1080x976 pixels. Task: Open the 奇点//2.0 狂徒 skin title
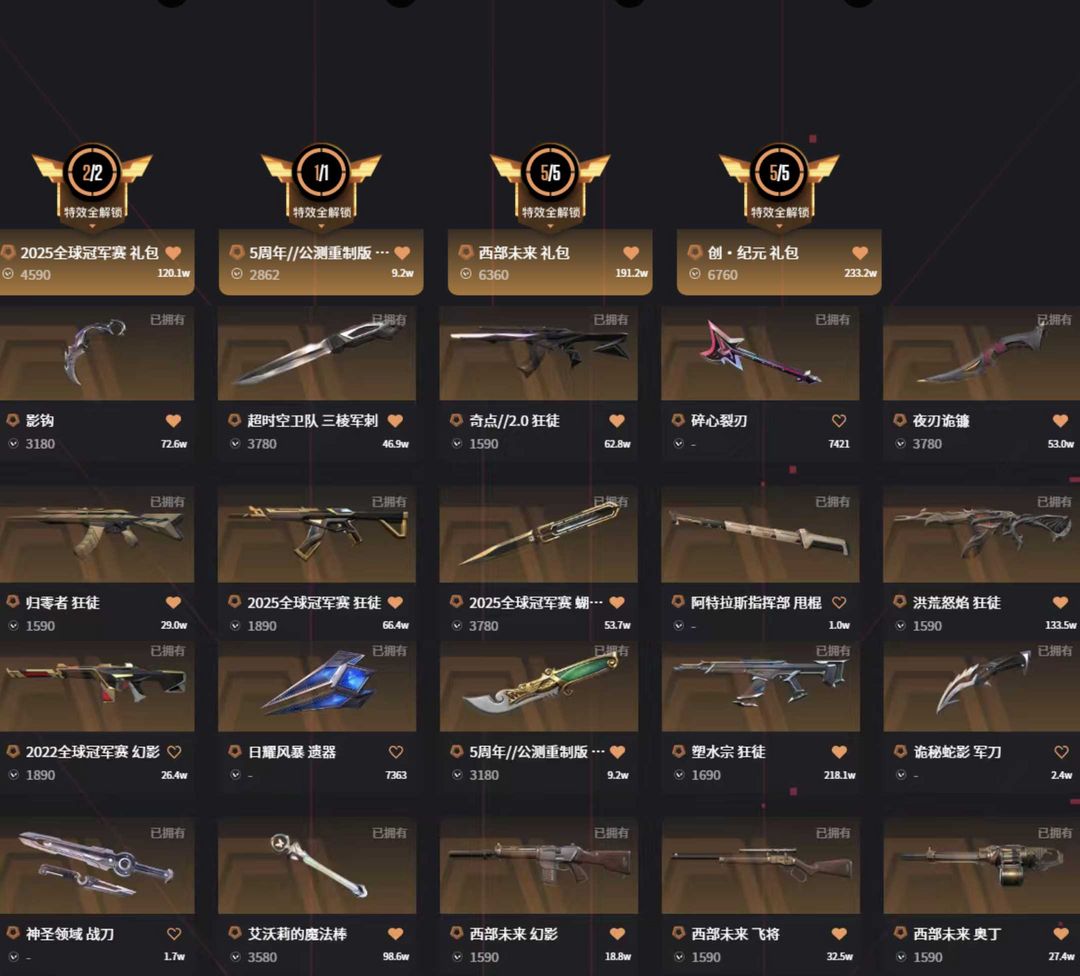[x=515, y=421]
